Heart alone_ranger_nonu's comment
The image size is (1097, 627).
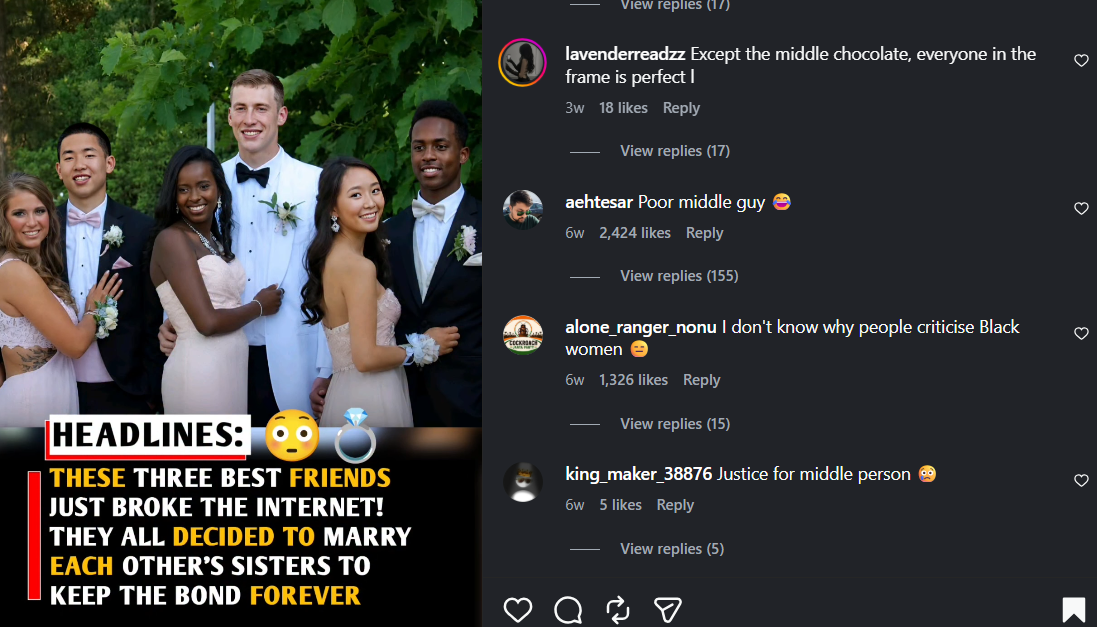coord(1081,334)
